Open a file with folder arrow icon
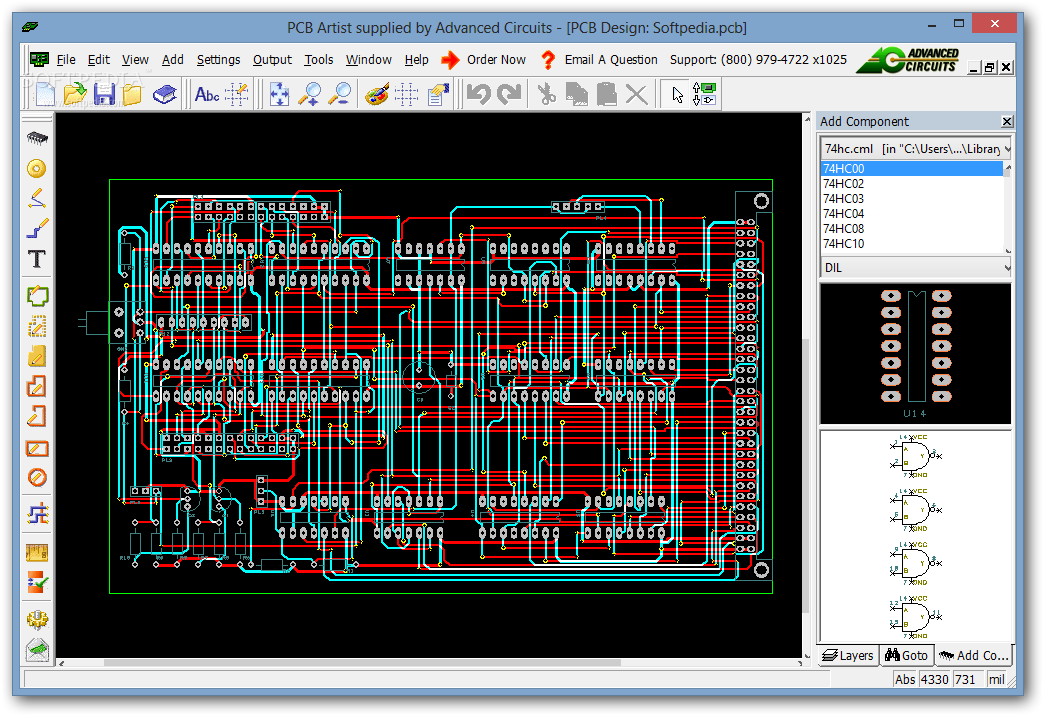Viewport: 1044px width, 716px height. click(x=75, y=94)
